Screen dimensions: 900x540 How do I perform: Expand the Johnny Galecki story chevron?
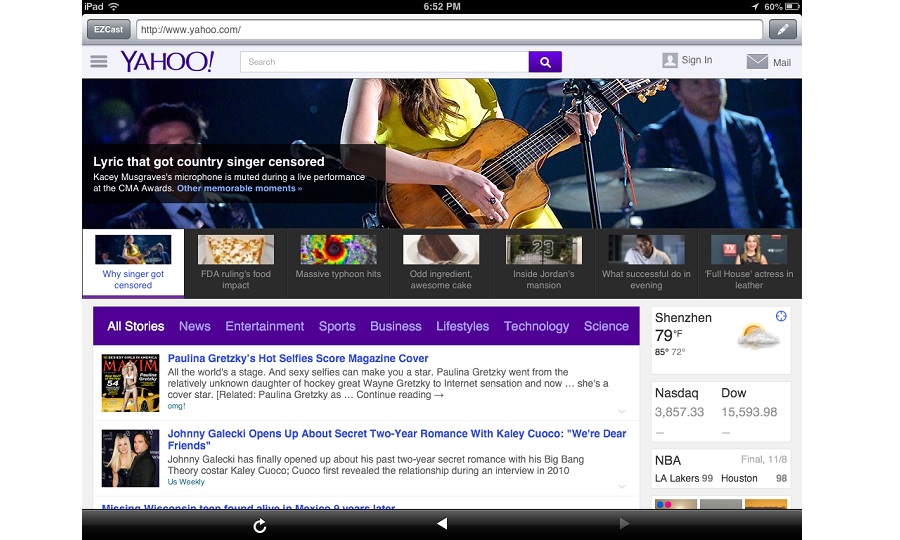[622, 487]
